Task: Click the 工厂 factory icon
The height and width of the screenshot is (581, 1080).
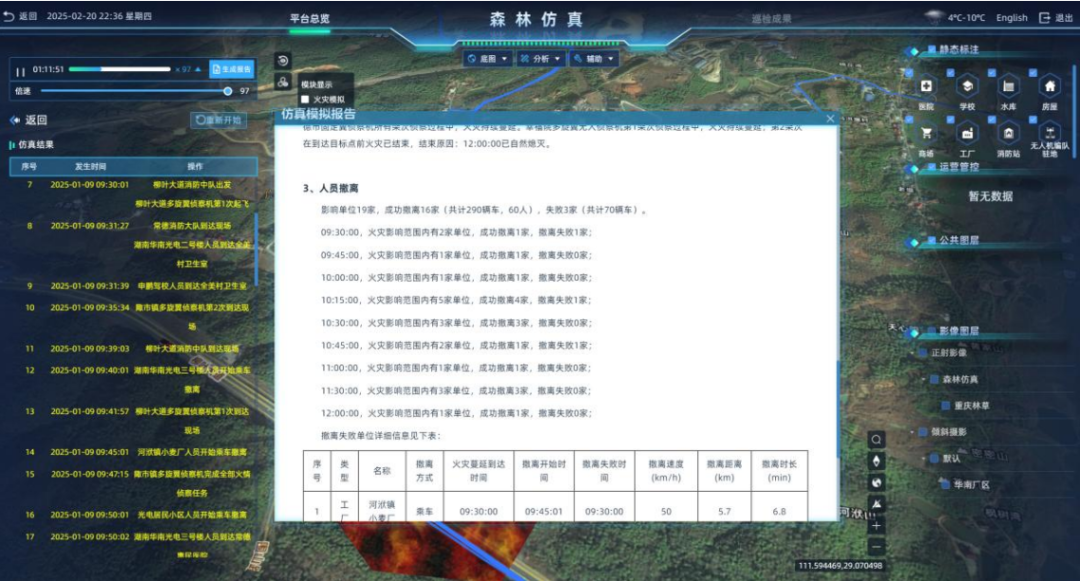Action: pos(967,133)
